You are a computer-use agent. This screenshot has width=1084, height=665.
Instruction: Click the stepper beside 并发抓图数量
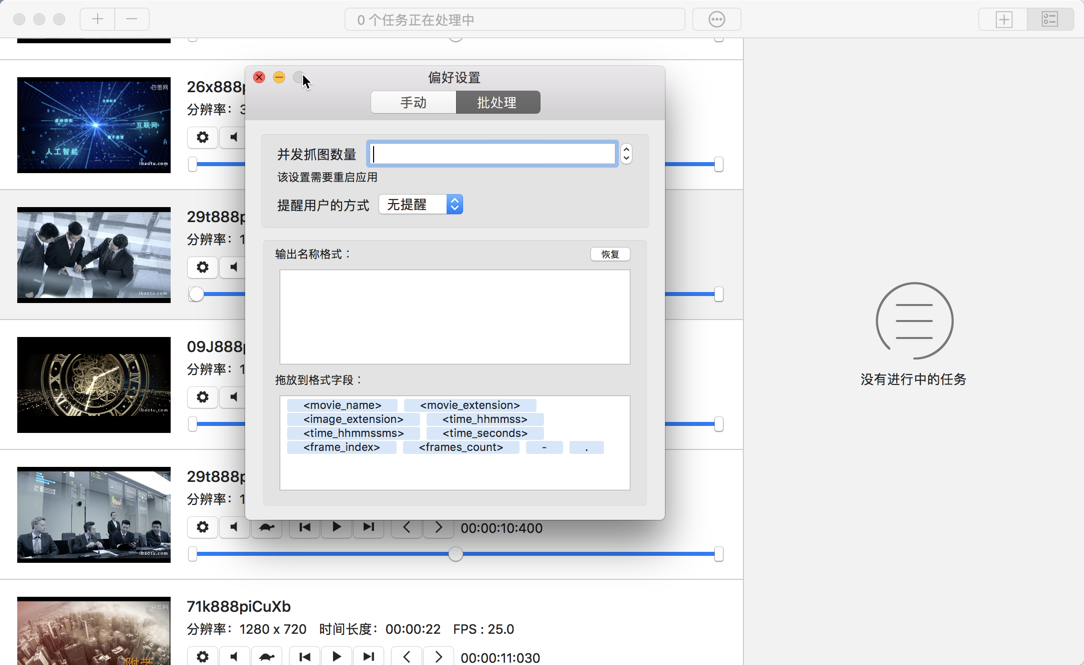(x=626, y=153)
